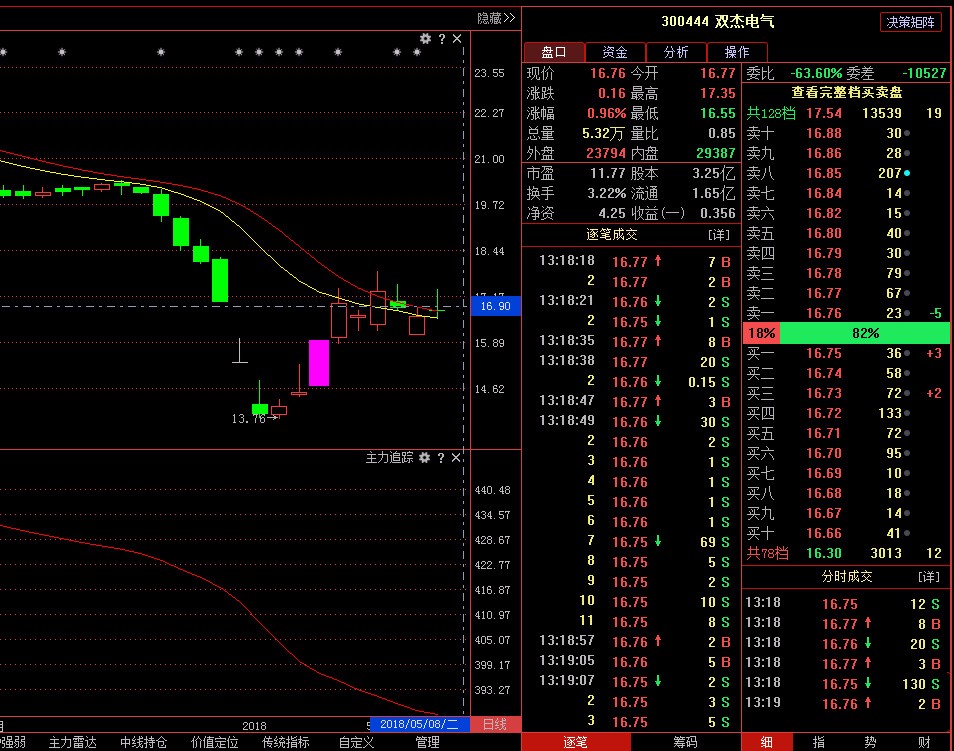Open details [详] next to 逐笔成交
Viewport: 954px width, 751px height.
click(x=719, y=235)
